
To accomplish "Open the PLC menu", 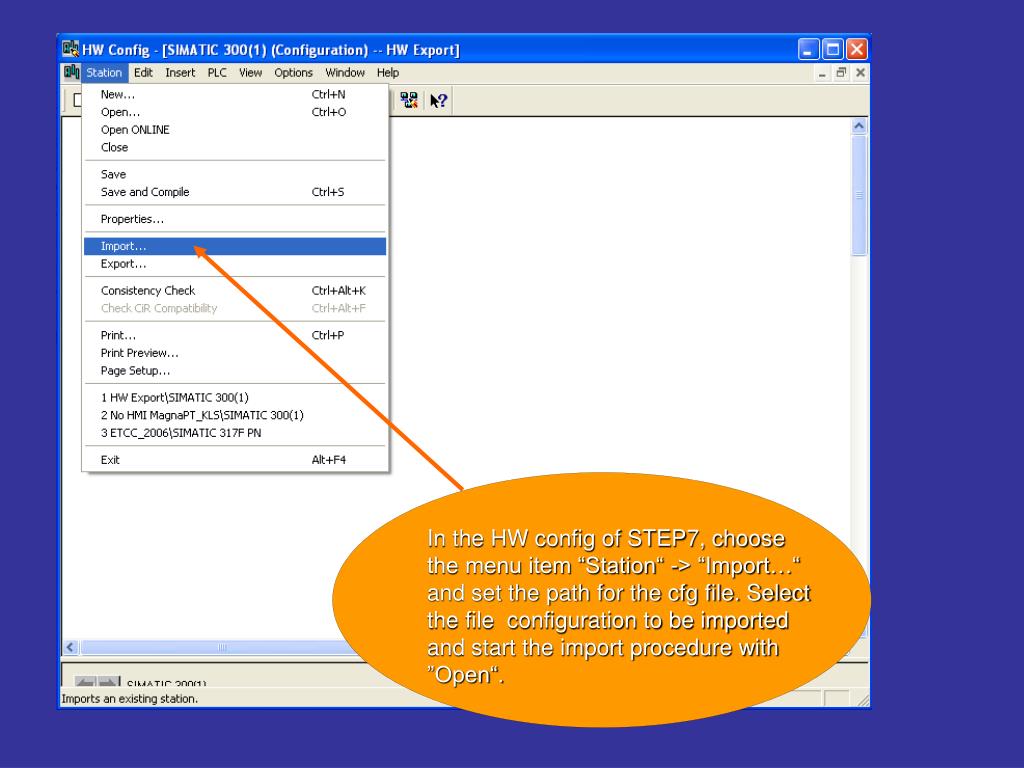I will click(x=217, y=72).
